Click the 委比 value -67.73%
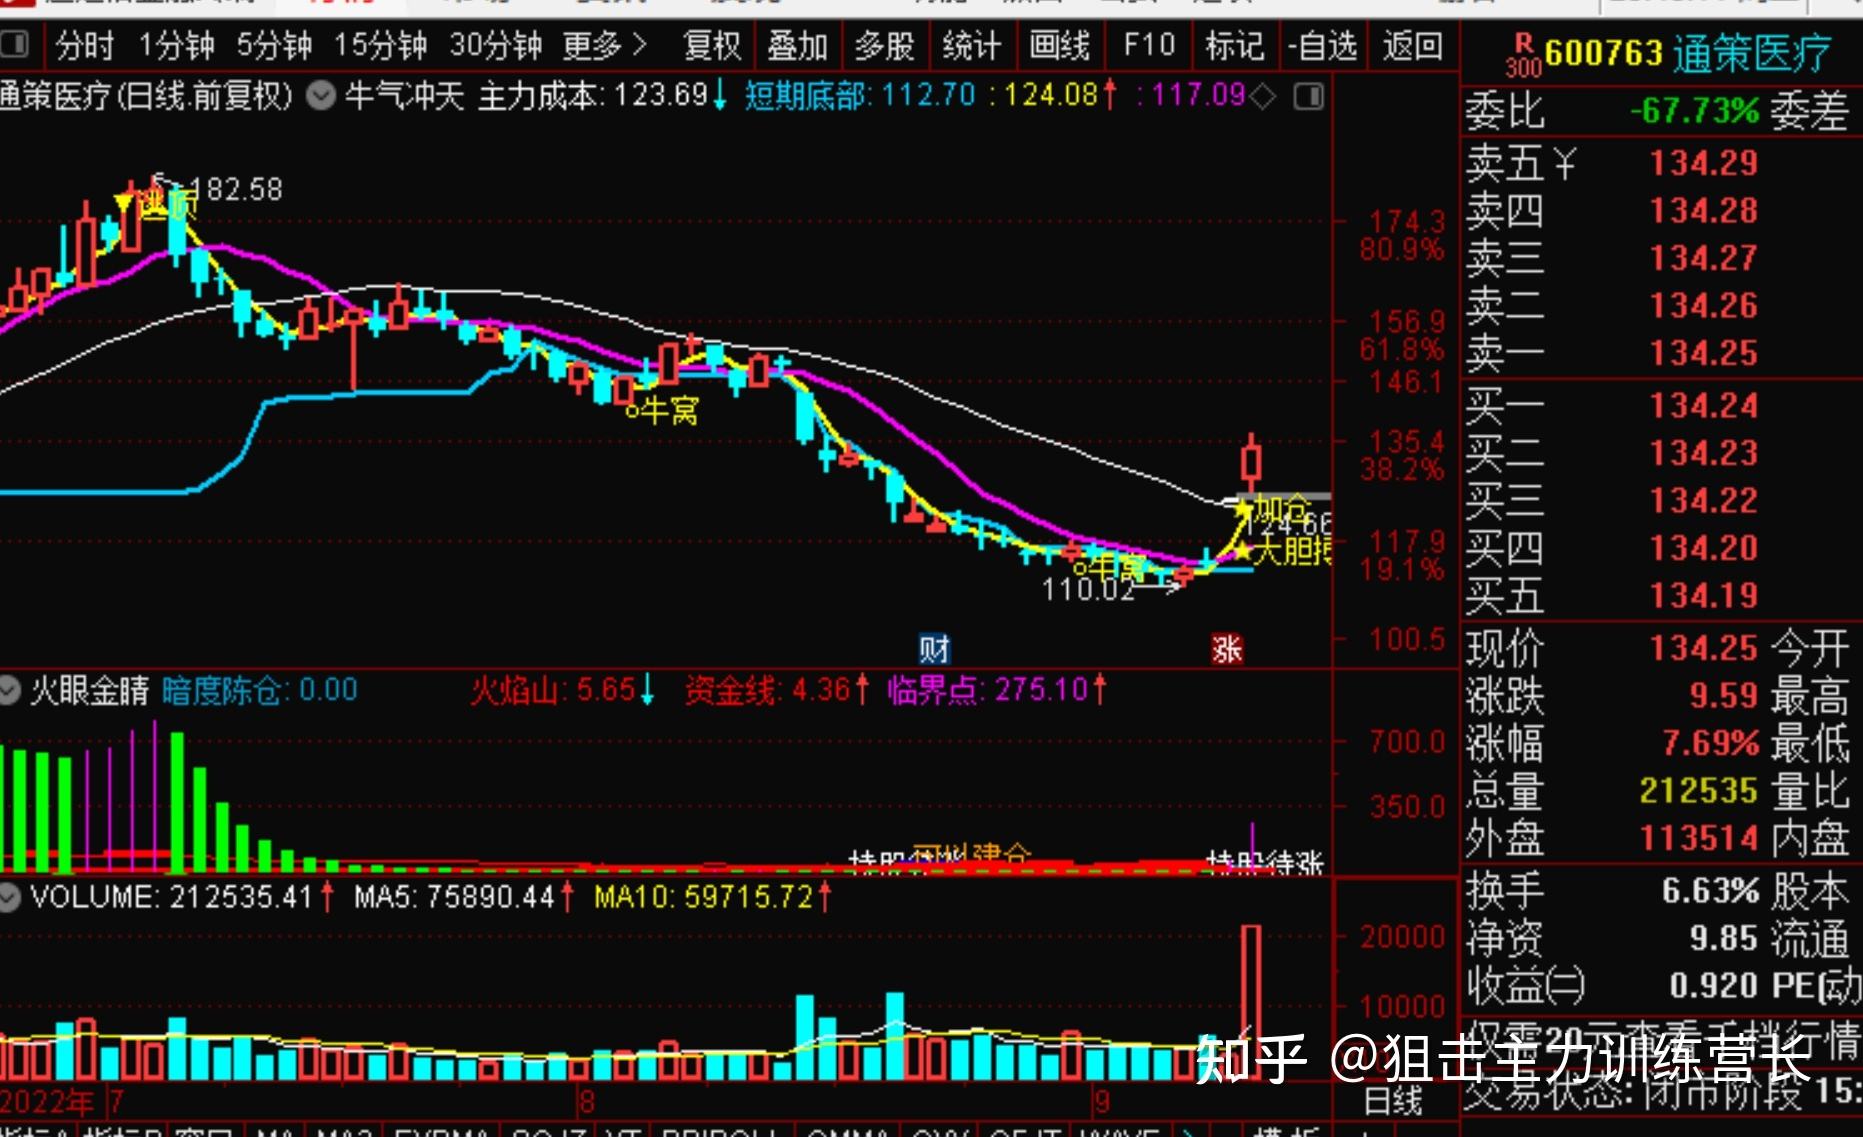This screenshot has width=1863, height=1137. point(1695,110)
